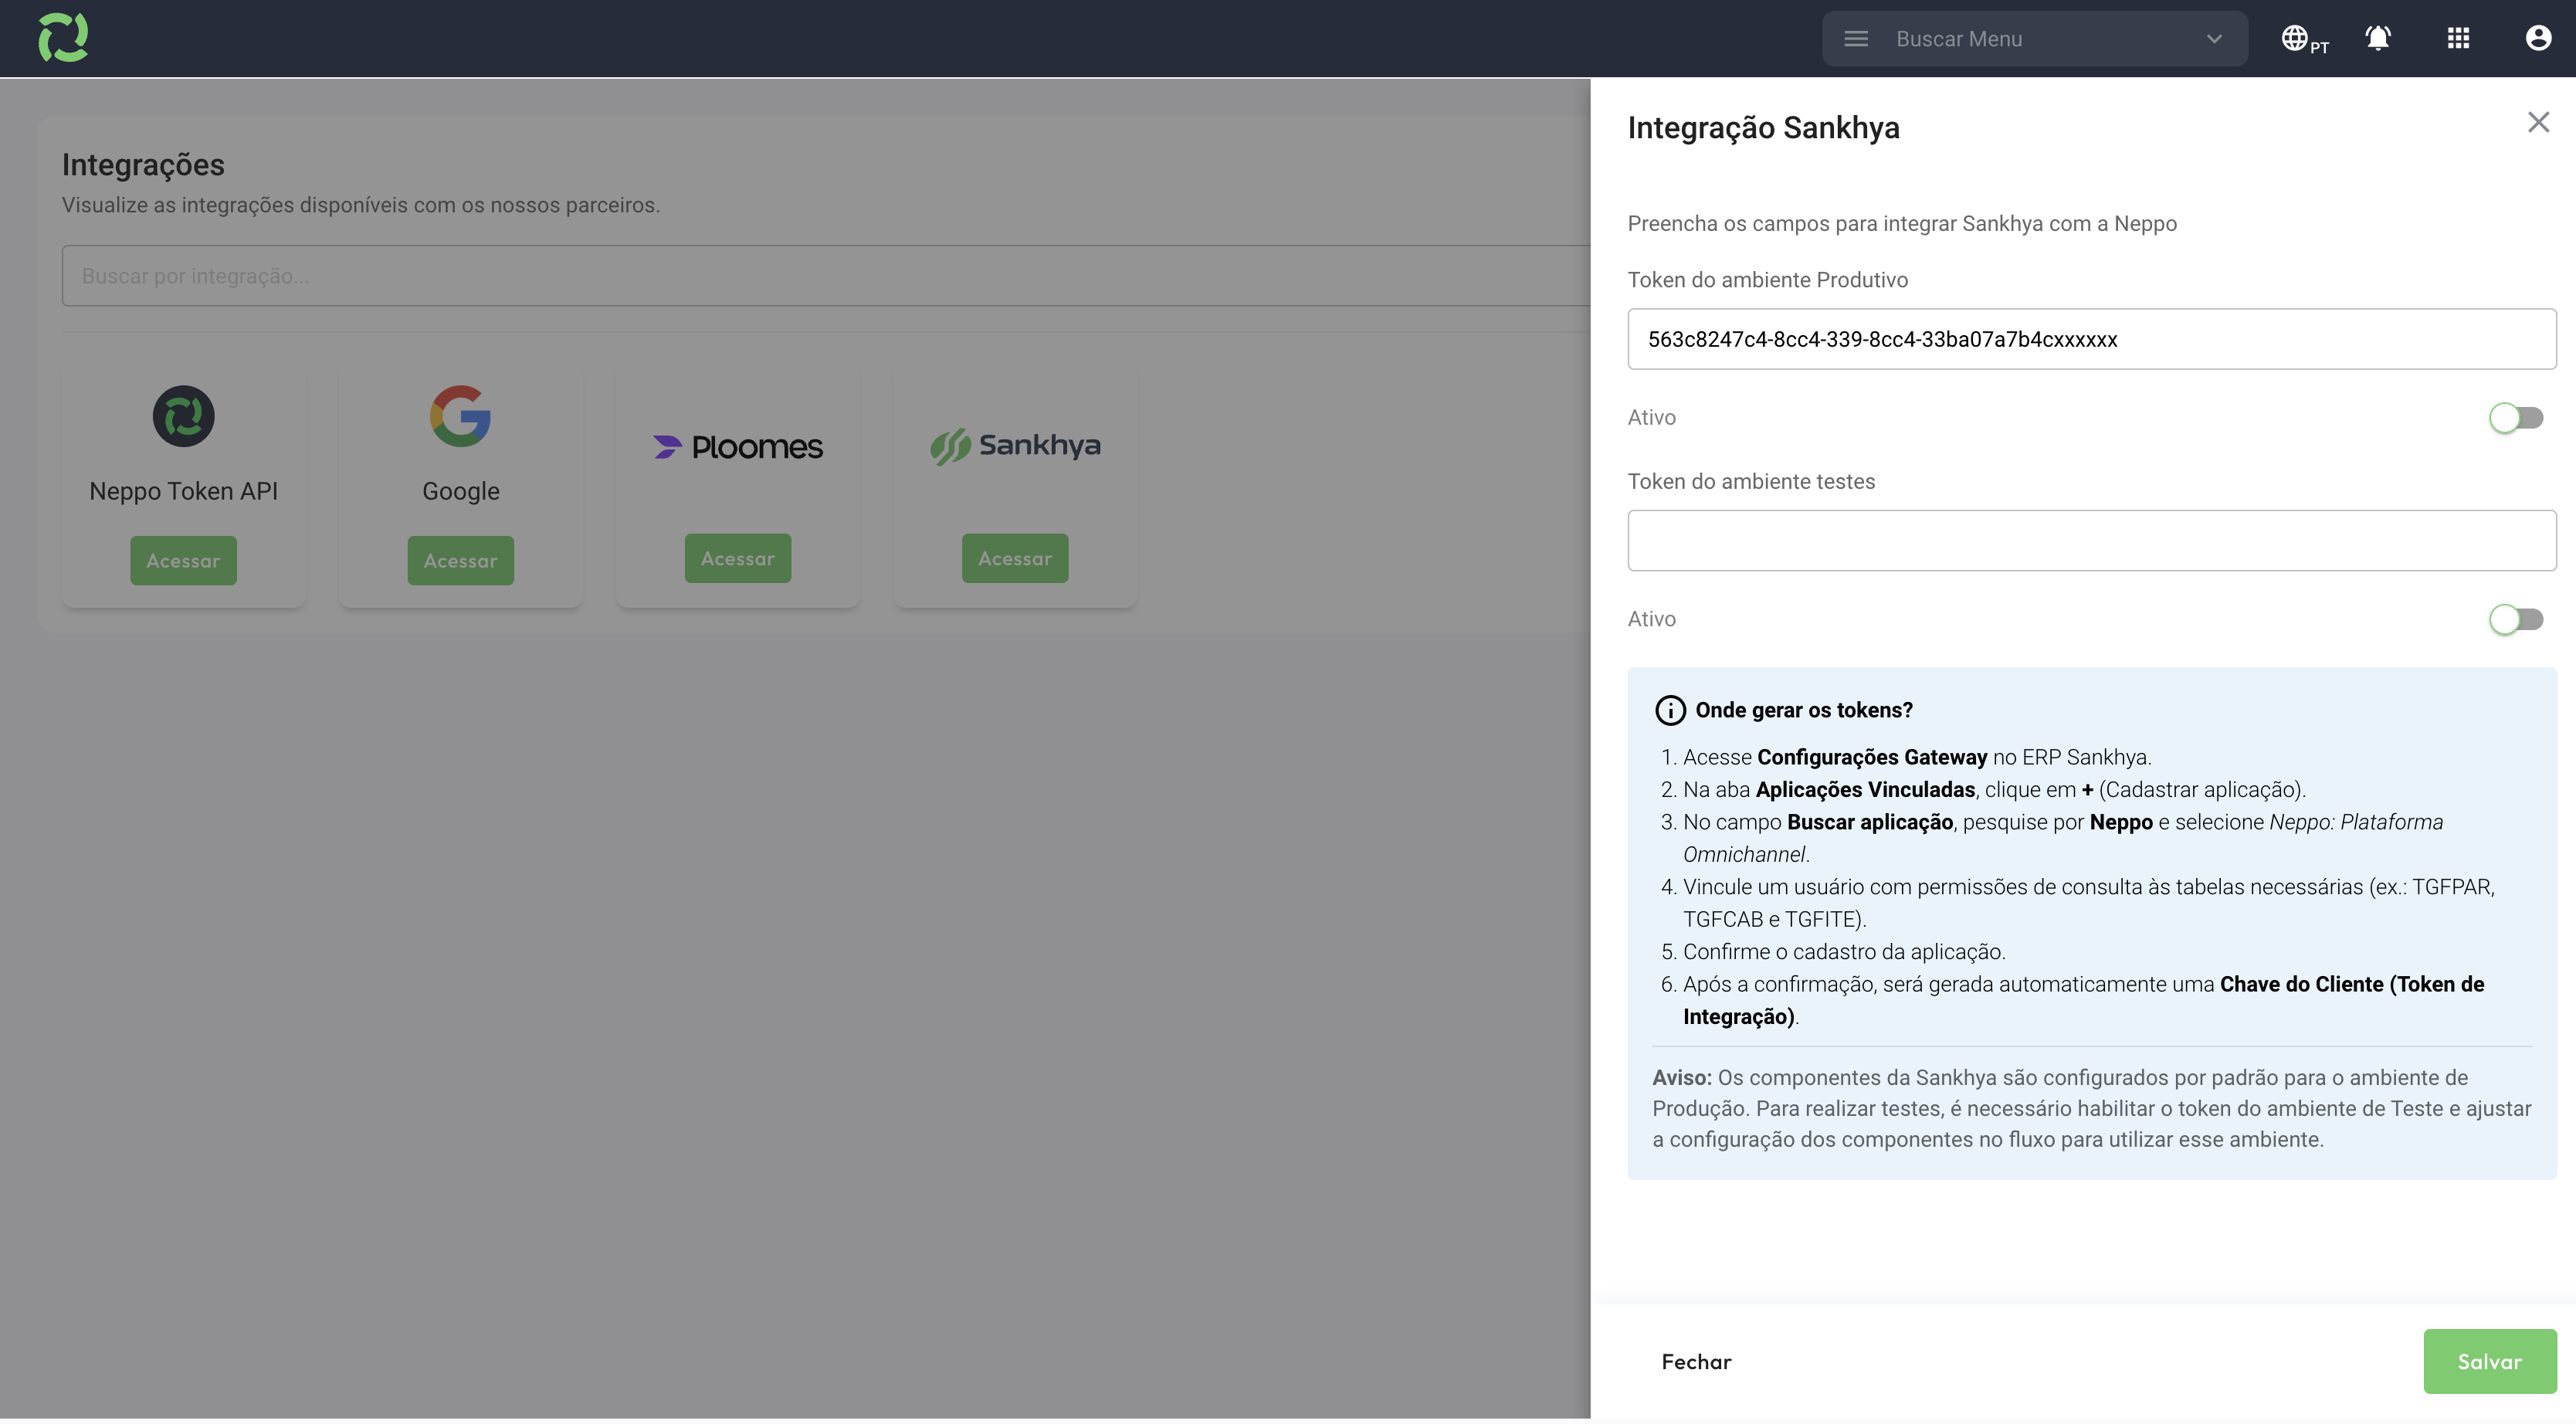Toggle Ativo switch for the test token
The width and height of the screenshot is (2576, 1424).
tap(2516, 620)
